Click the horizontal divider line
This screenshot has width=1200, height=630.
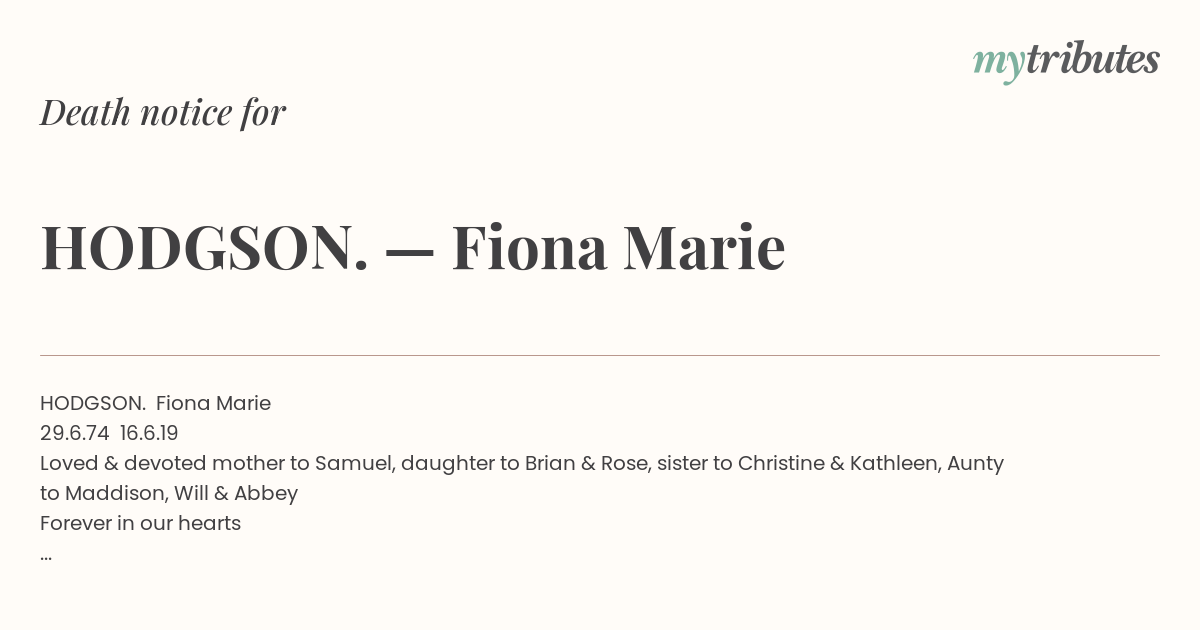[600, 355]
